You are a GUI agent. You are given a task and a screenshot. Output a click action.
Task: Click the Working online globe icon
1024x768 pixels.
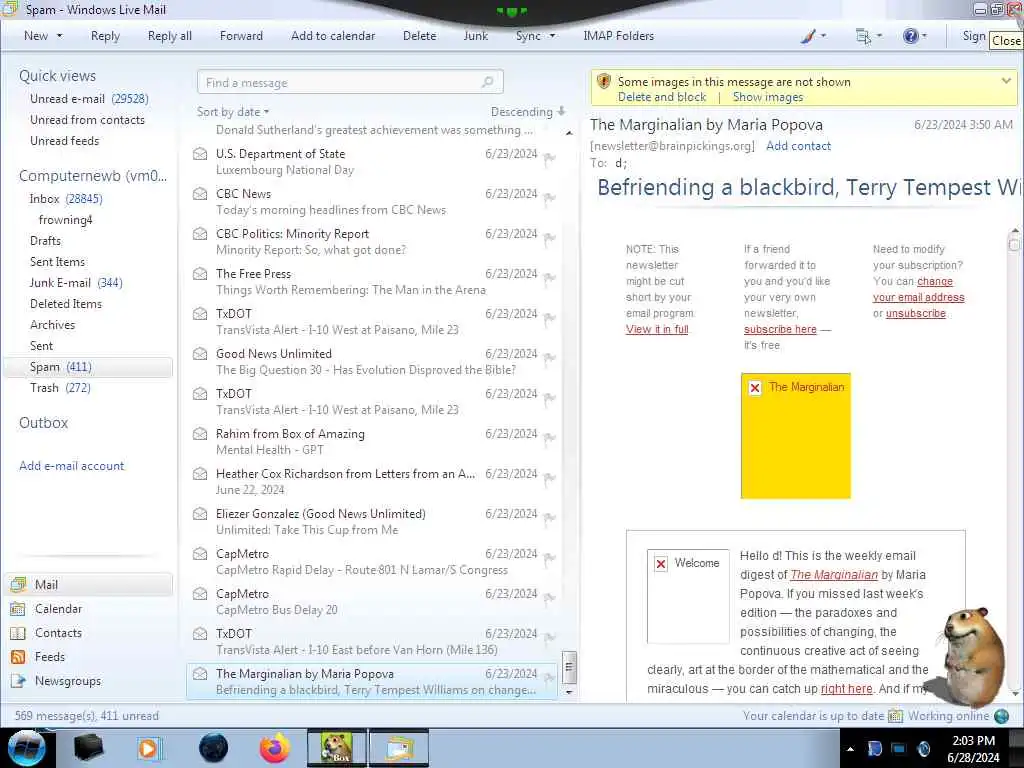point(1001,716)
